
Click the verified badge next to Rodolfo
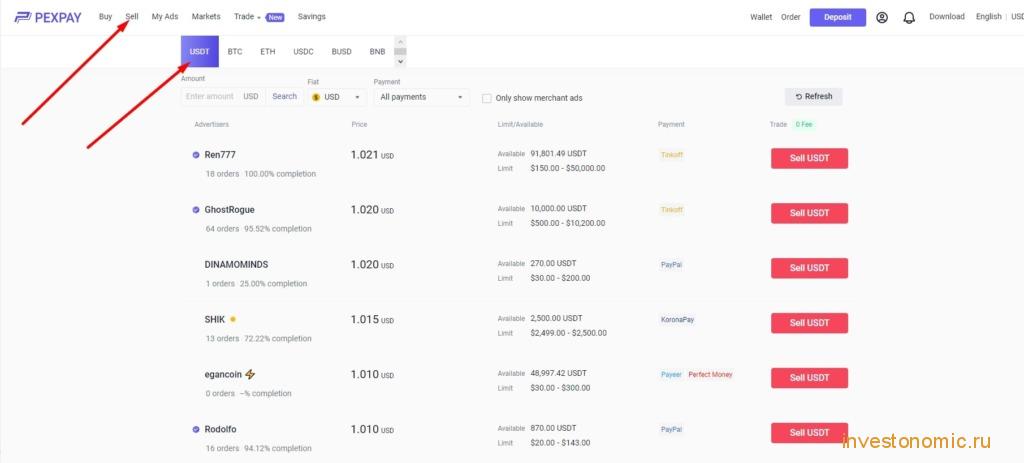[x=196, y=430]
